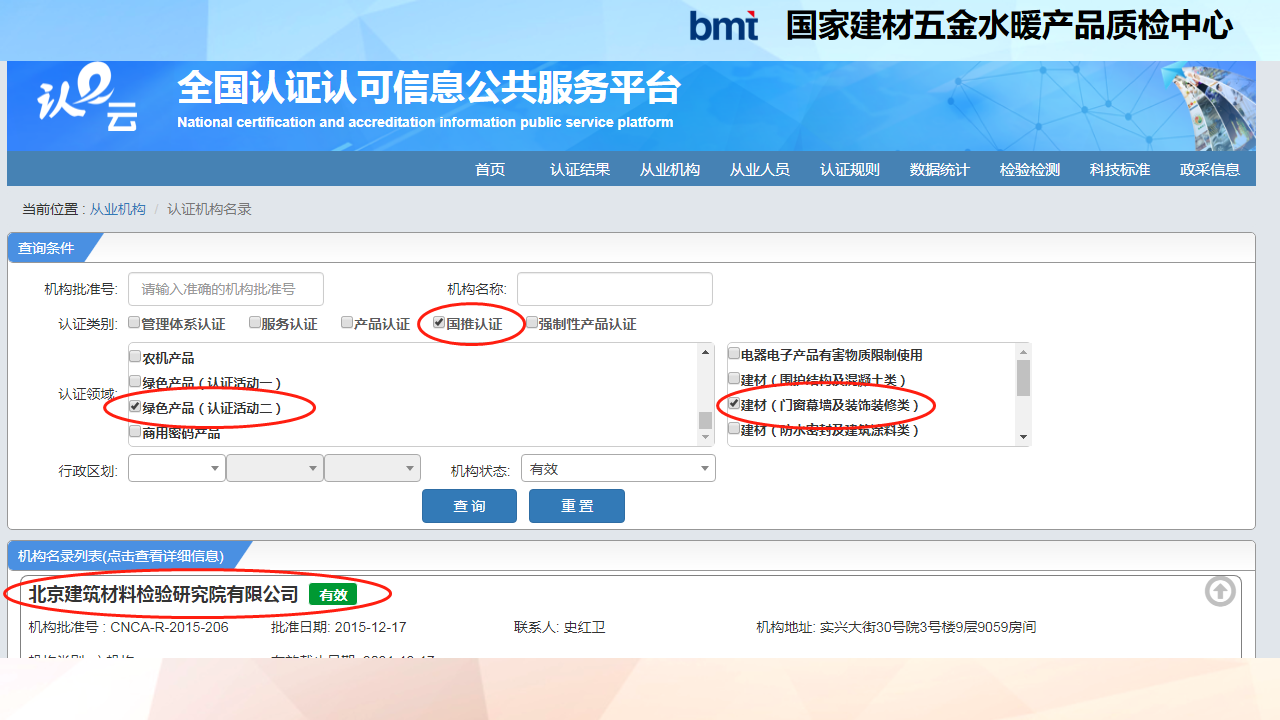Click up arrow of 认证领域 left list scrollbar
This screenshot has width=1280, height=720.
click(x=706, y=352)
